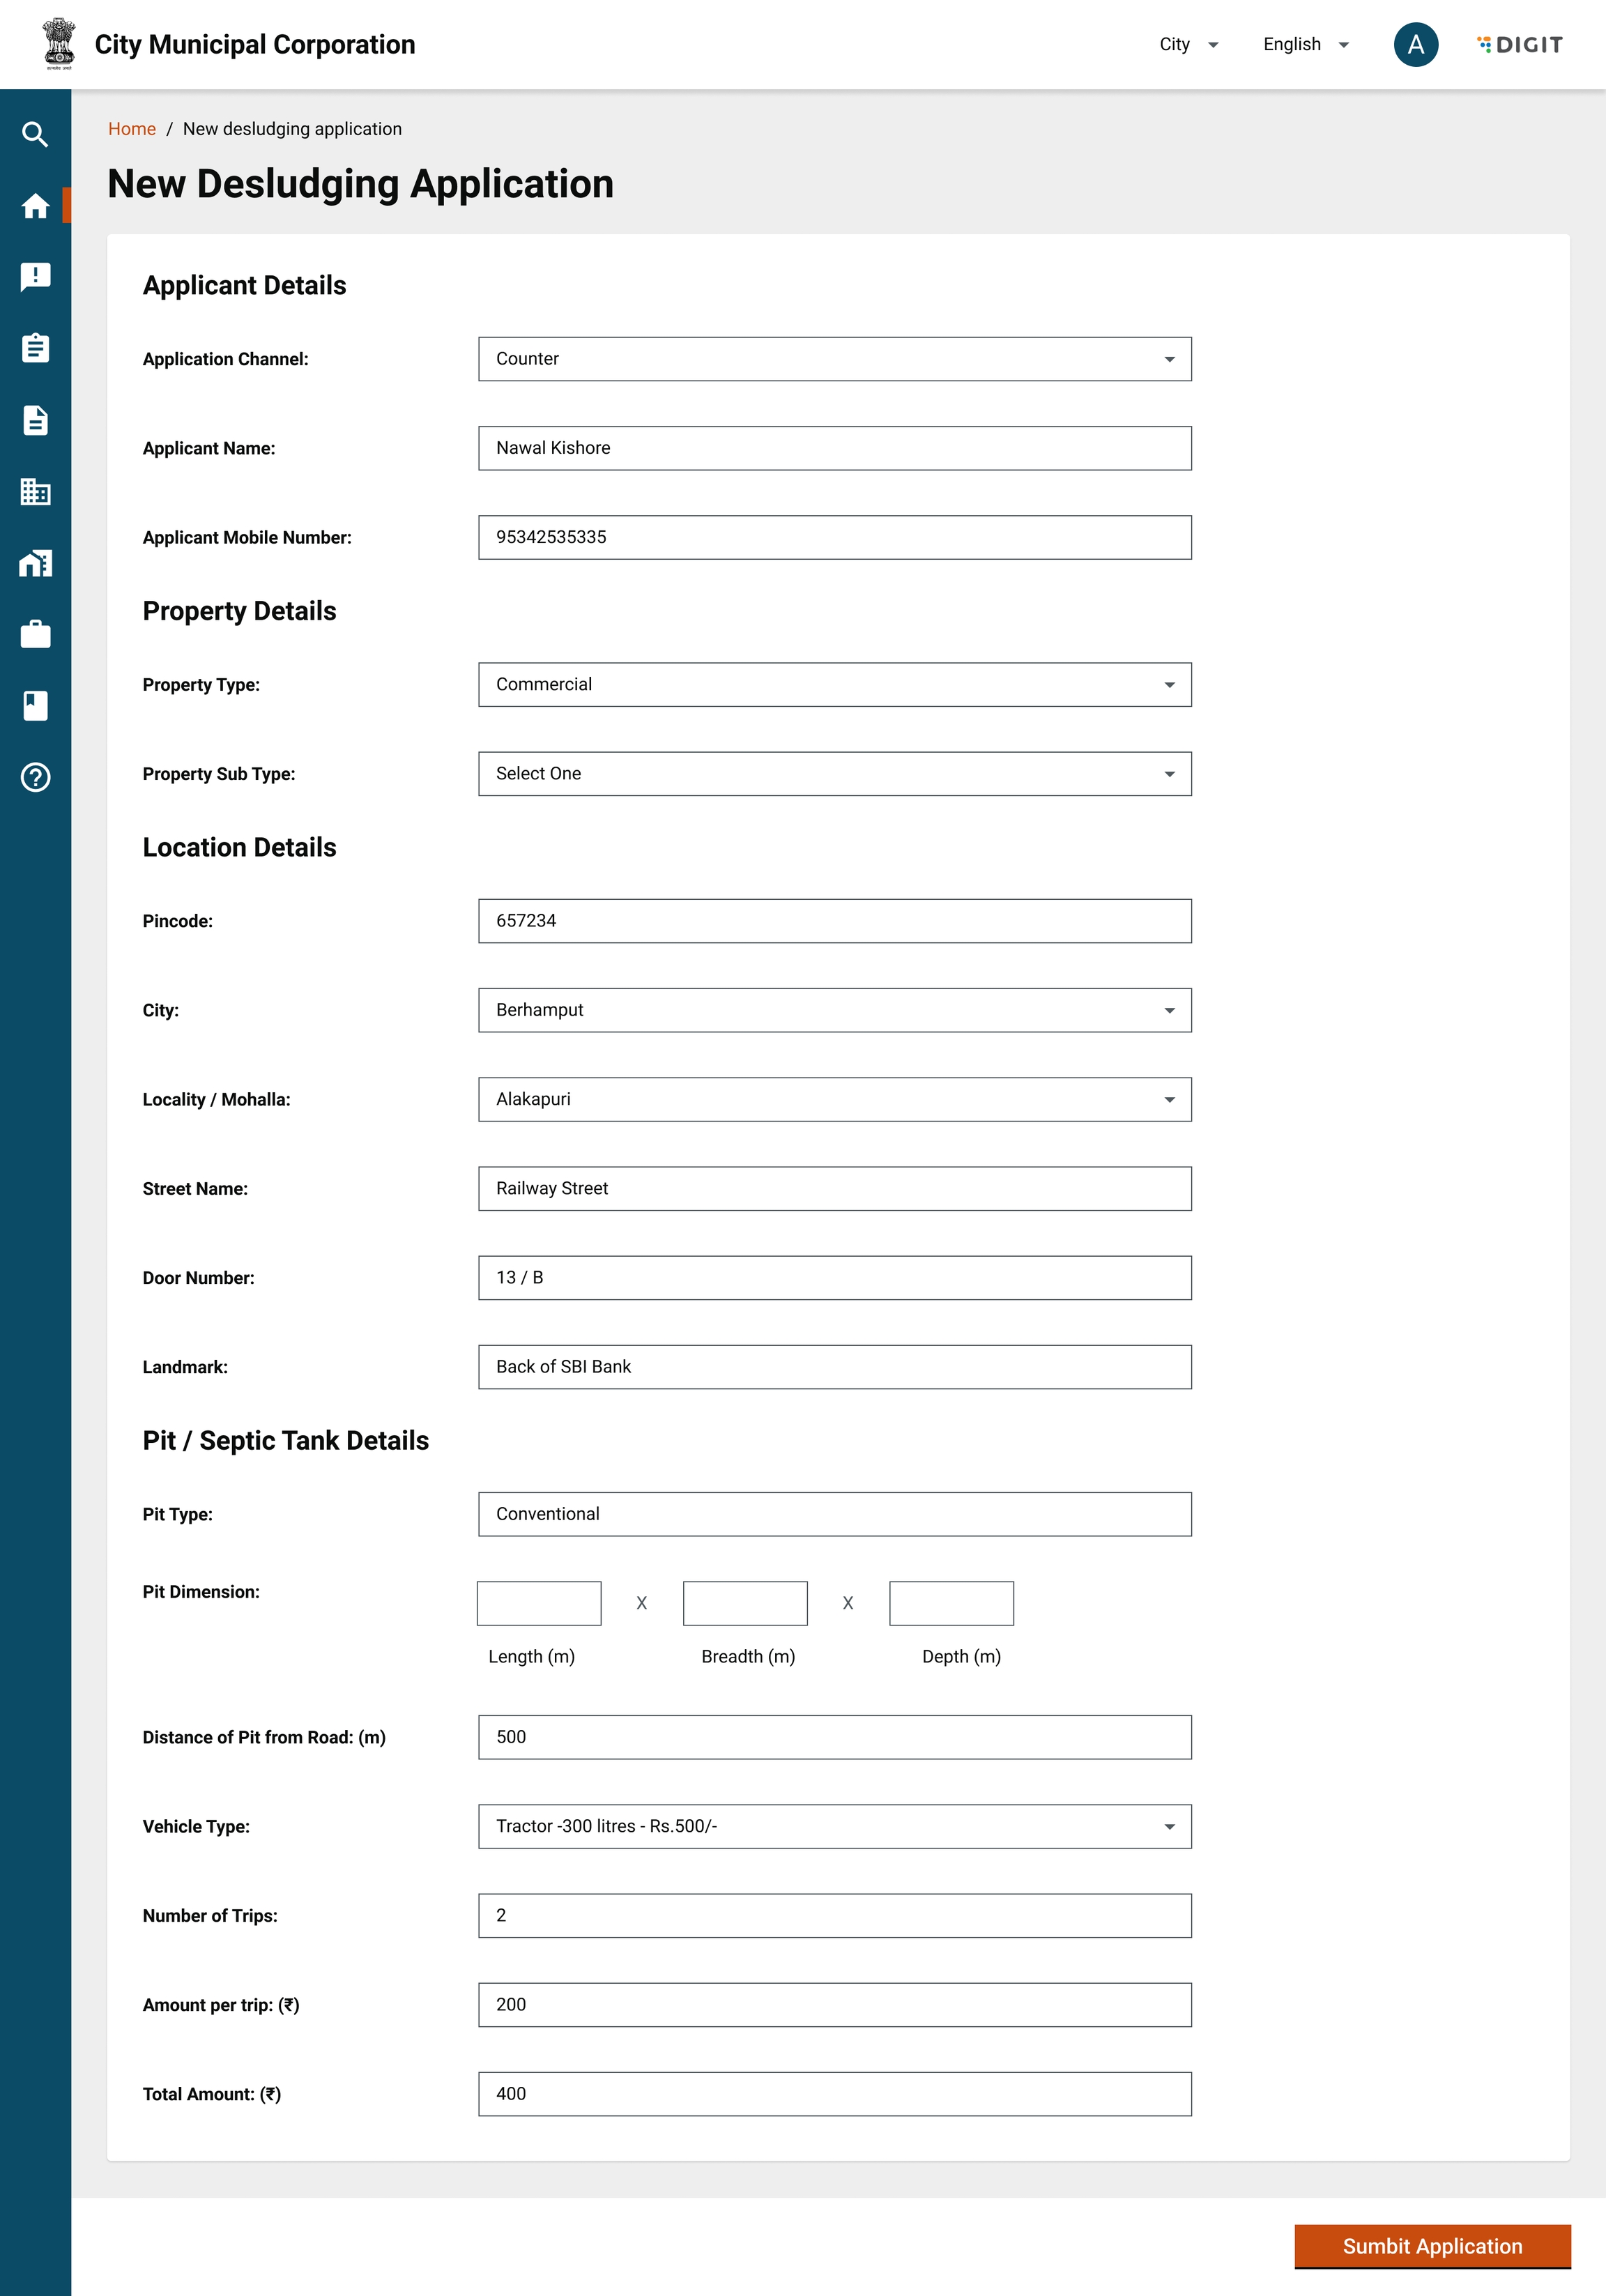
Task: Click the help question mark icon
Action: (x=35, y=777)
